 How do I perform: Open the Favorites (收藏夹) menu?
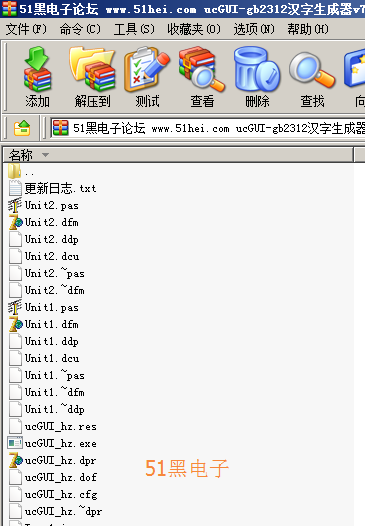[x=194, y=29]
